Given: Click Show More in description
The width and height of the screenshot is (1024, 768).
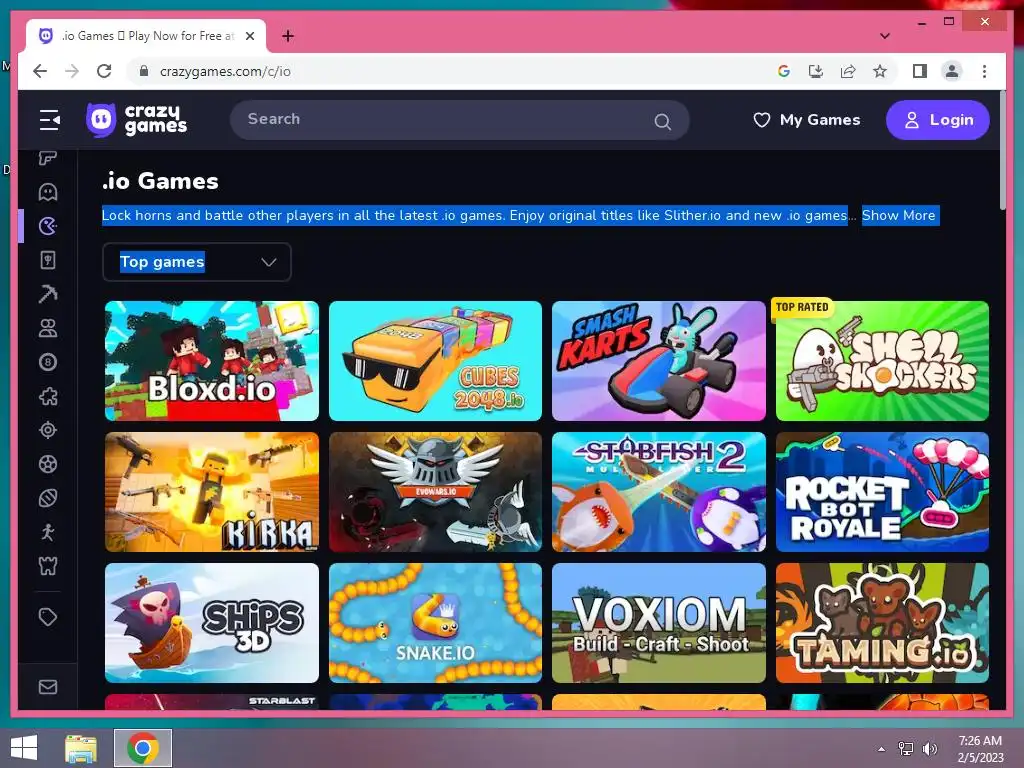Looking at the screenshot, I should (x=899, y=216).
